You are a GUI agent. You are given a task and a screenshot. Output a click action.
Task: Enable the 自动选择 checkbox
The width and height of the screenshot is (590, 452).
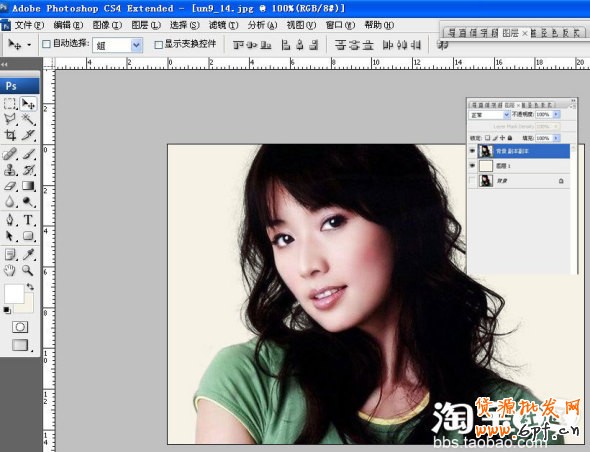pyautogui.click(x=46, y=44)
